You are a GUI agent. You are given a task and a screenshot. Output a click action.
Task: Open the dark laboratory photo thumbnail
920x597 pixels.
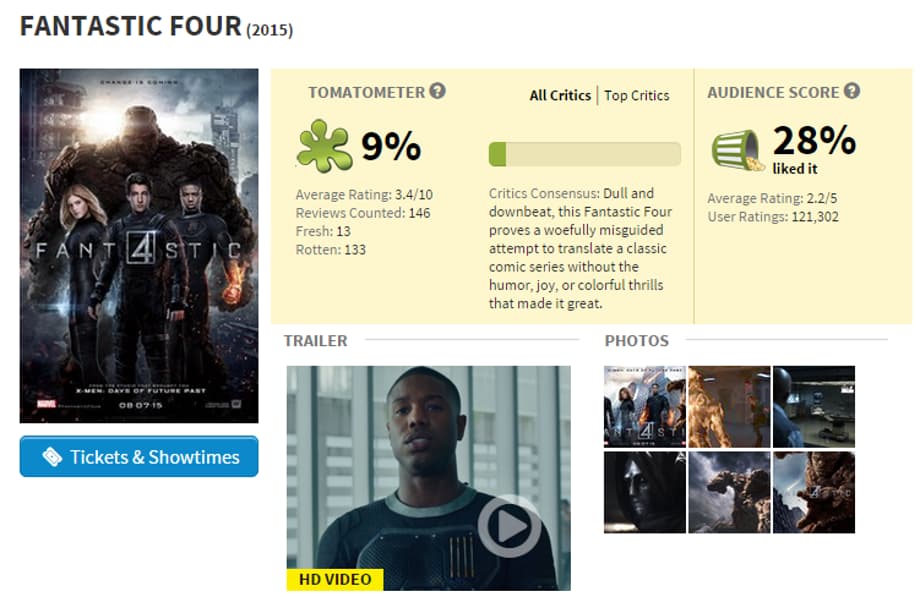(x=813, y=407)
